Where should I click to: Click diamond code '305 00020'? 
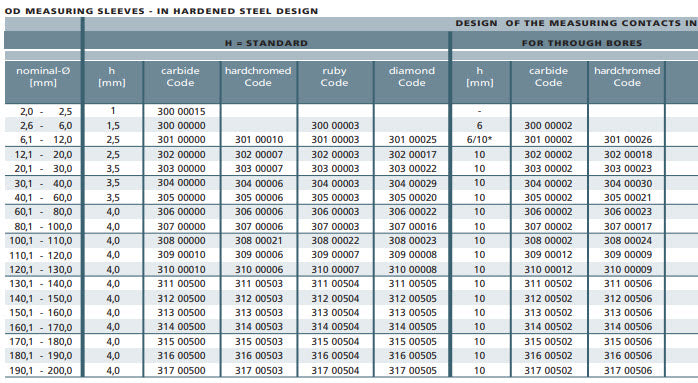[413, 198]
